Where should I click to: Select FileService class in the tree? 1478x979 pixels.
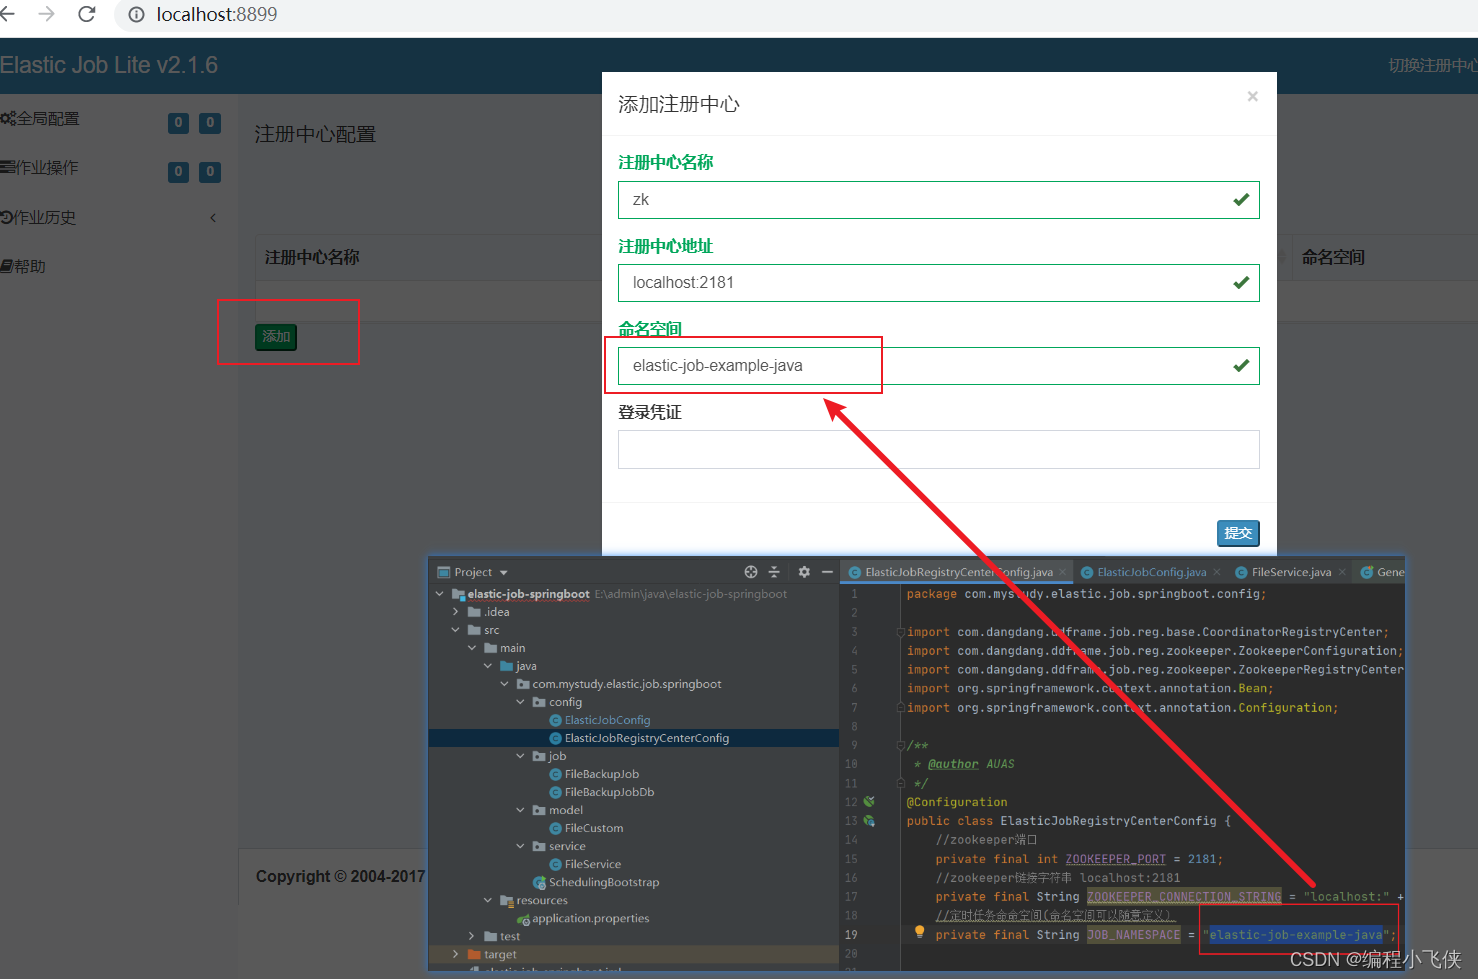point(592,864)
